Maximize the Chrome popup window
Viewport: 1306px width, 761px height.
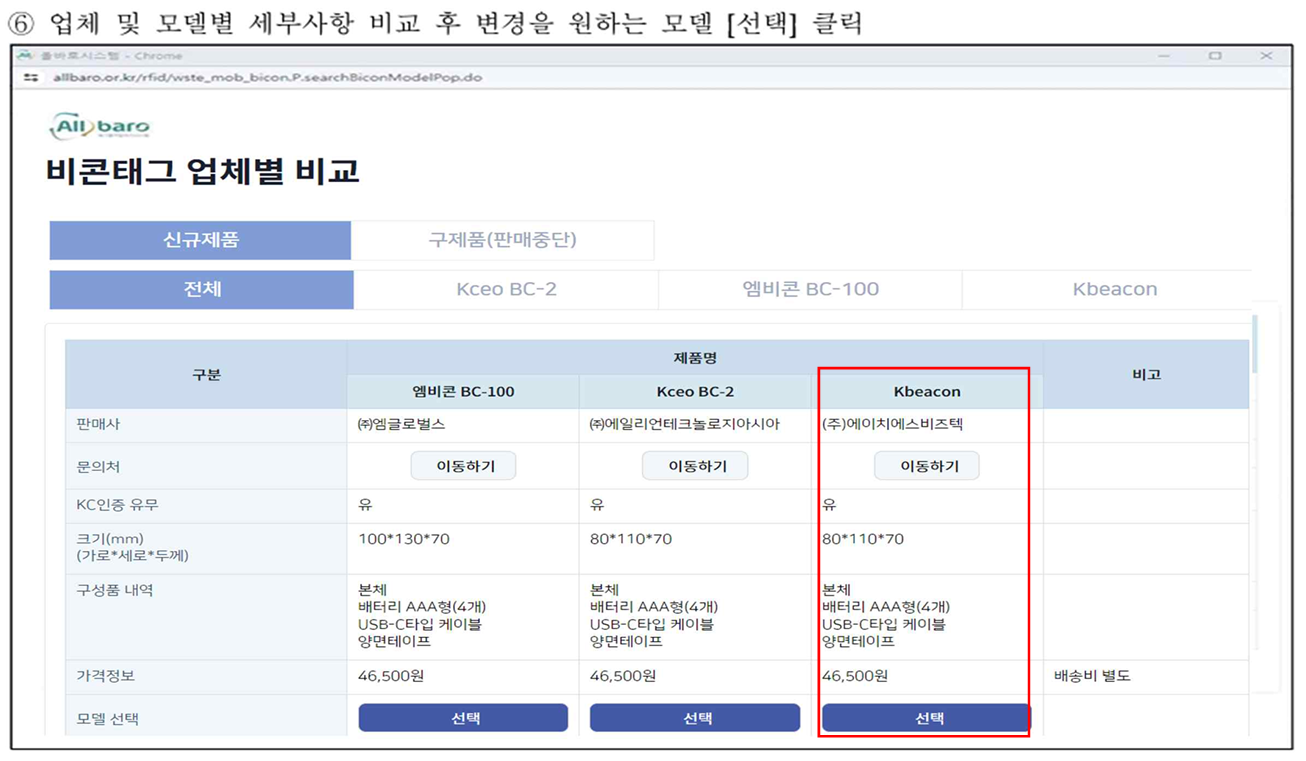pyautogui.click(x=1214, y=56)
